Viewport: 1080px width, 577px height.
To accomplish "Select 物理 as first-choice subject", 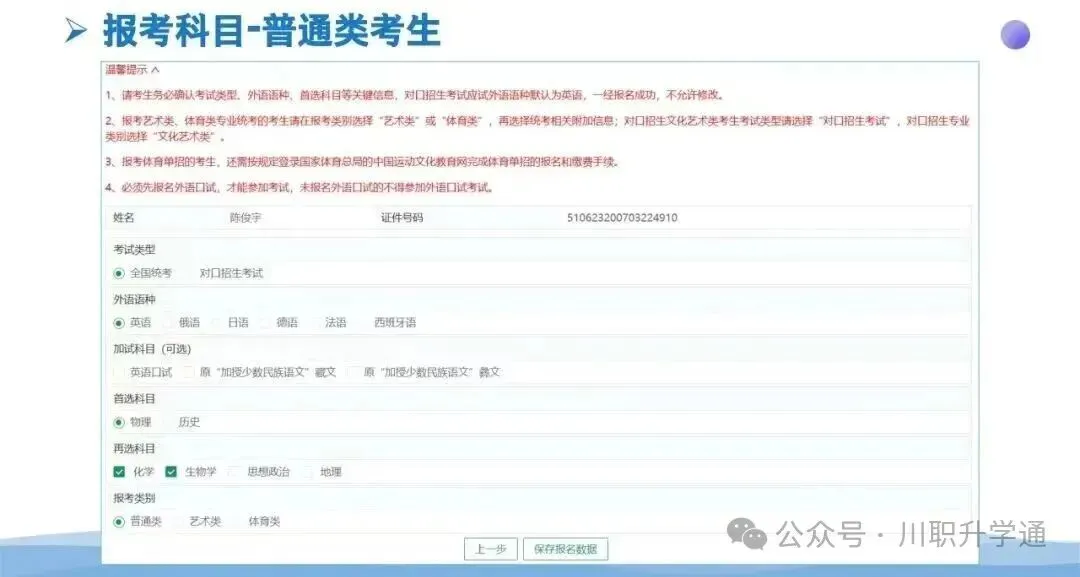I will tap(119, 422).
